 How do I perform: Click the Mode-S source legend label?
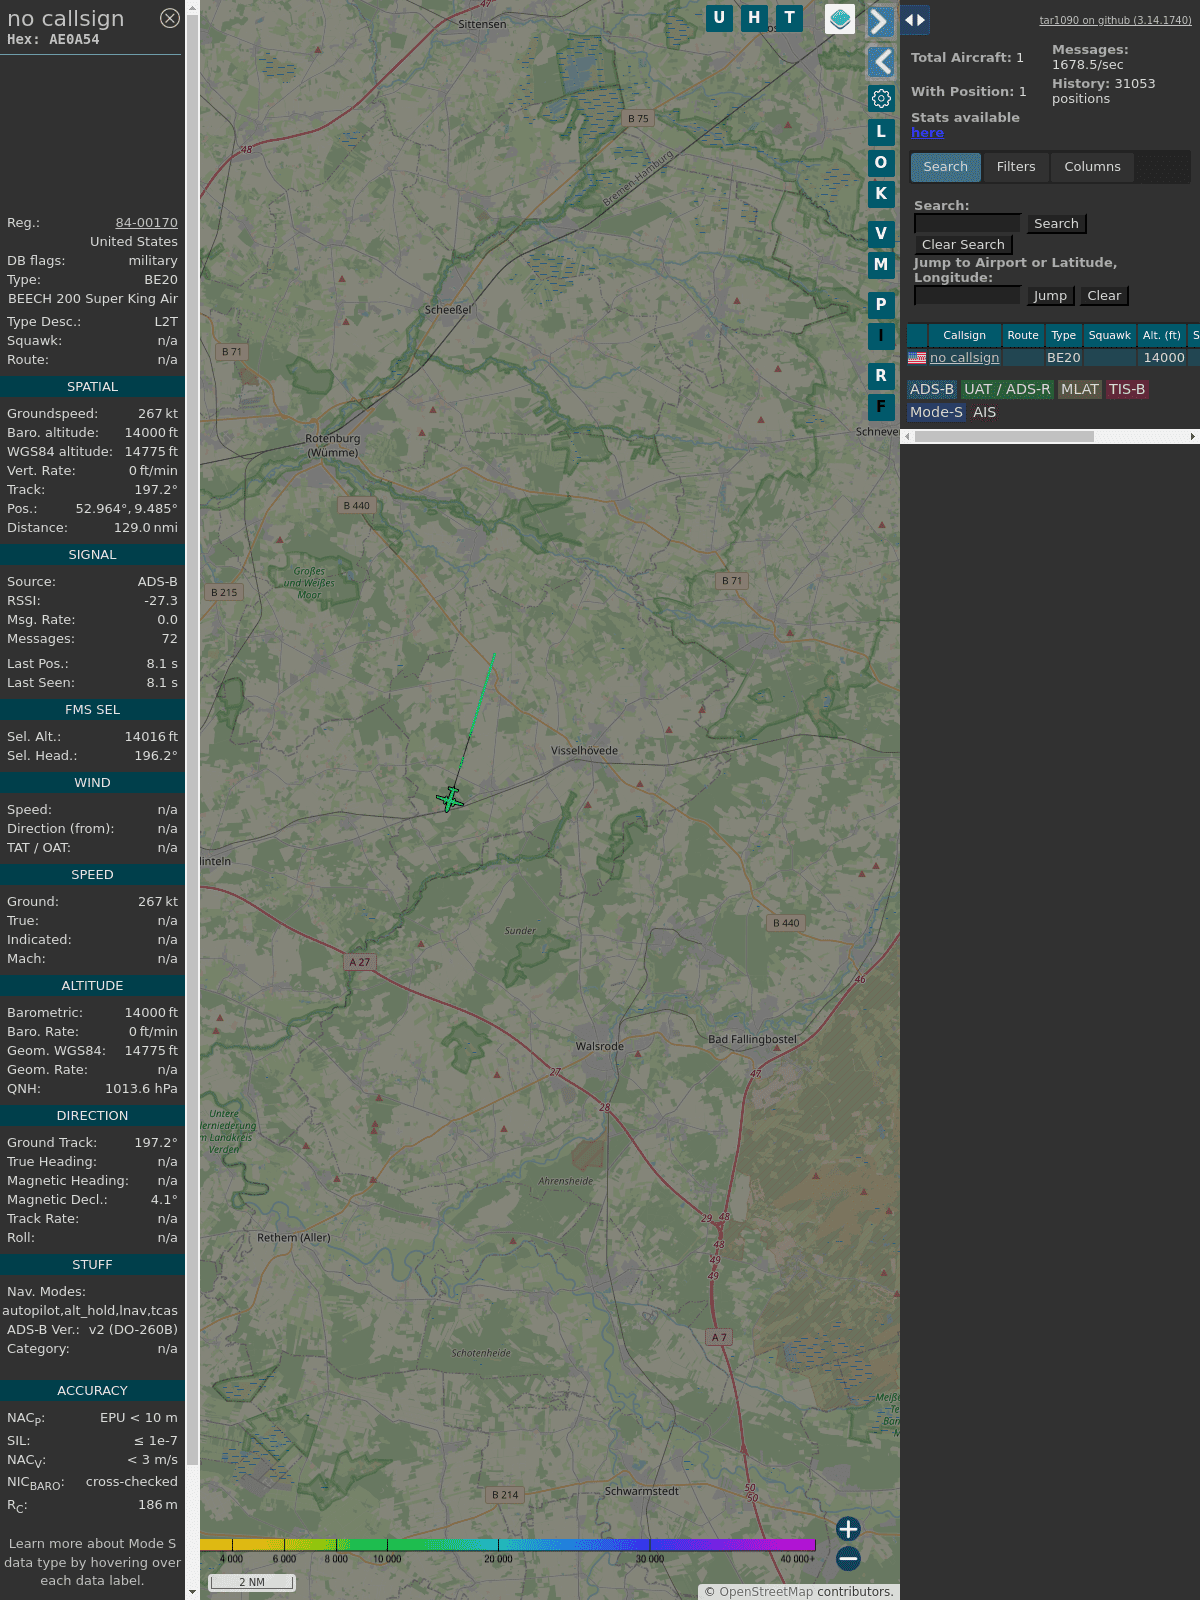pyautogui.click(x=936, y=413)
